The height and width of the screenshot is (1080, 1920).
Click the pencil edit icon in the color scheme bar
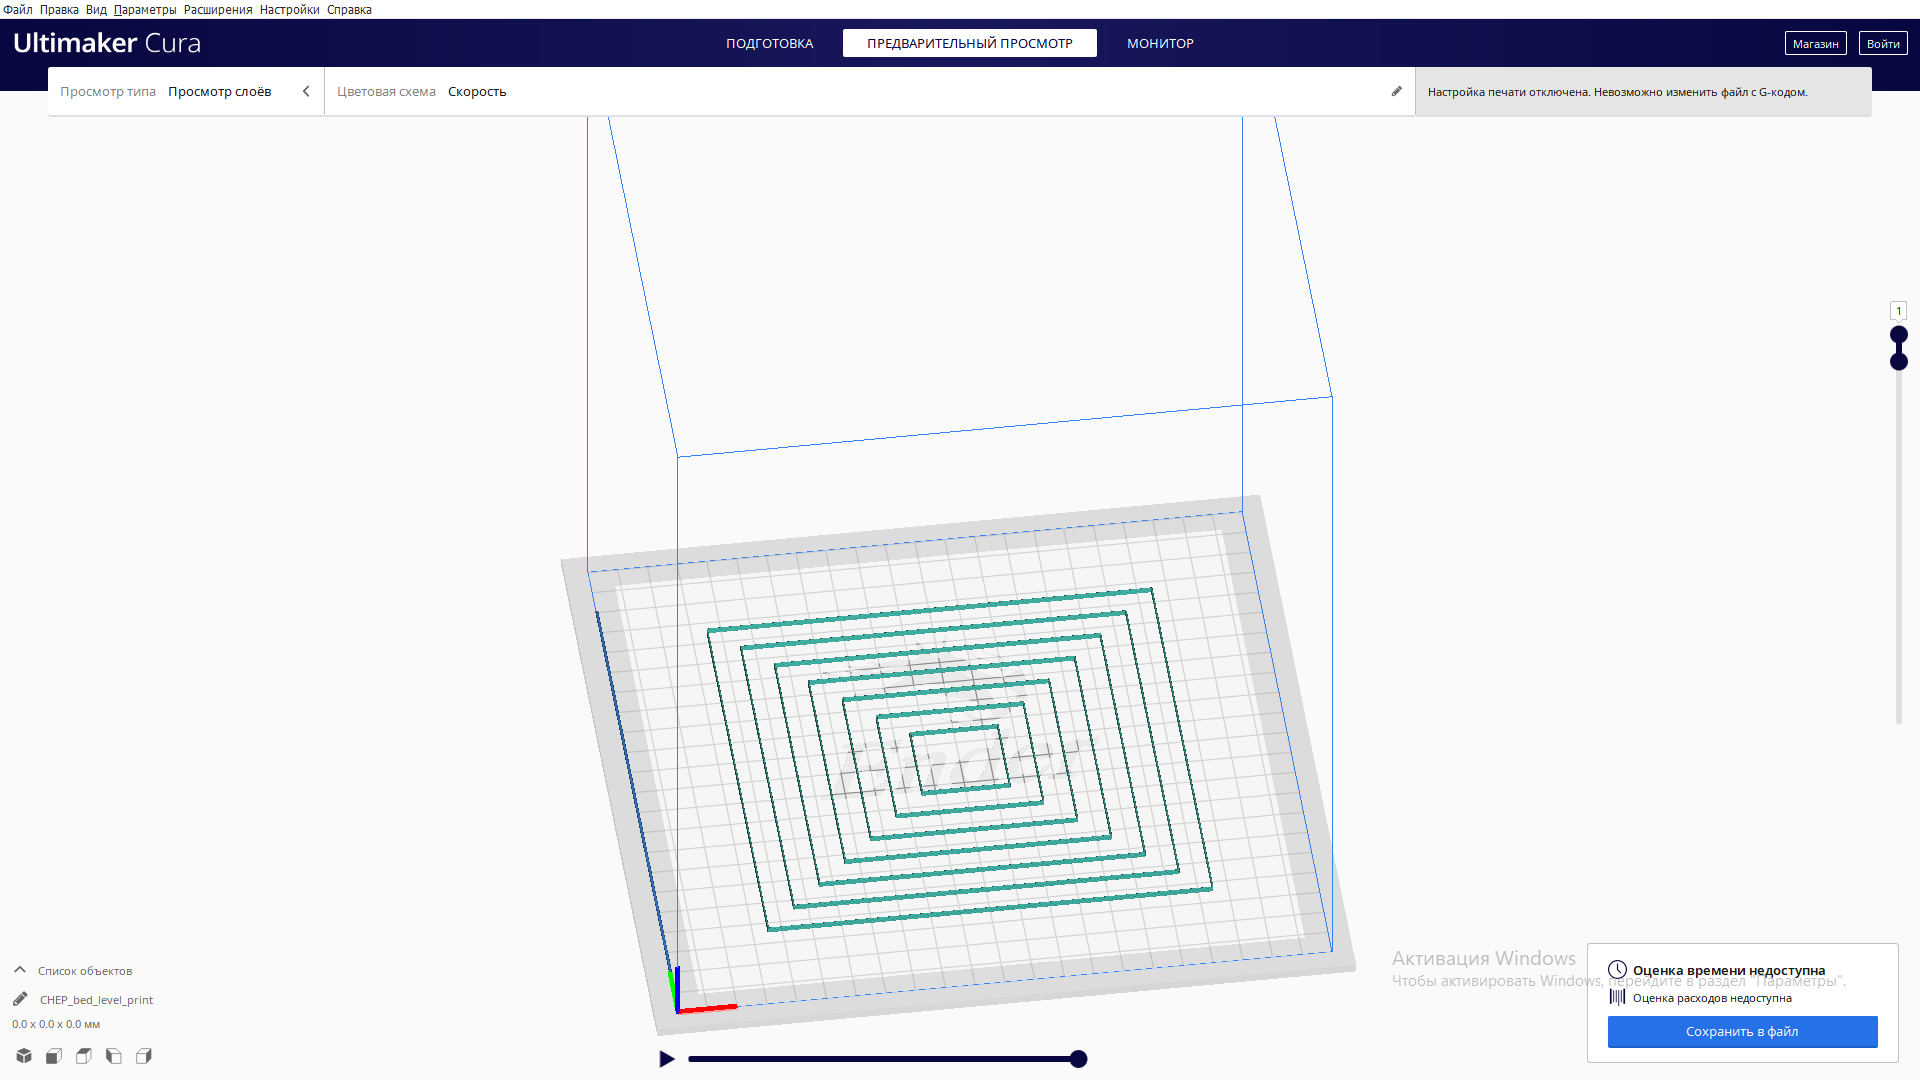(1397, 91)
